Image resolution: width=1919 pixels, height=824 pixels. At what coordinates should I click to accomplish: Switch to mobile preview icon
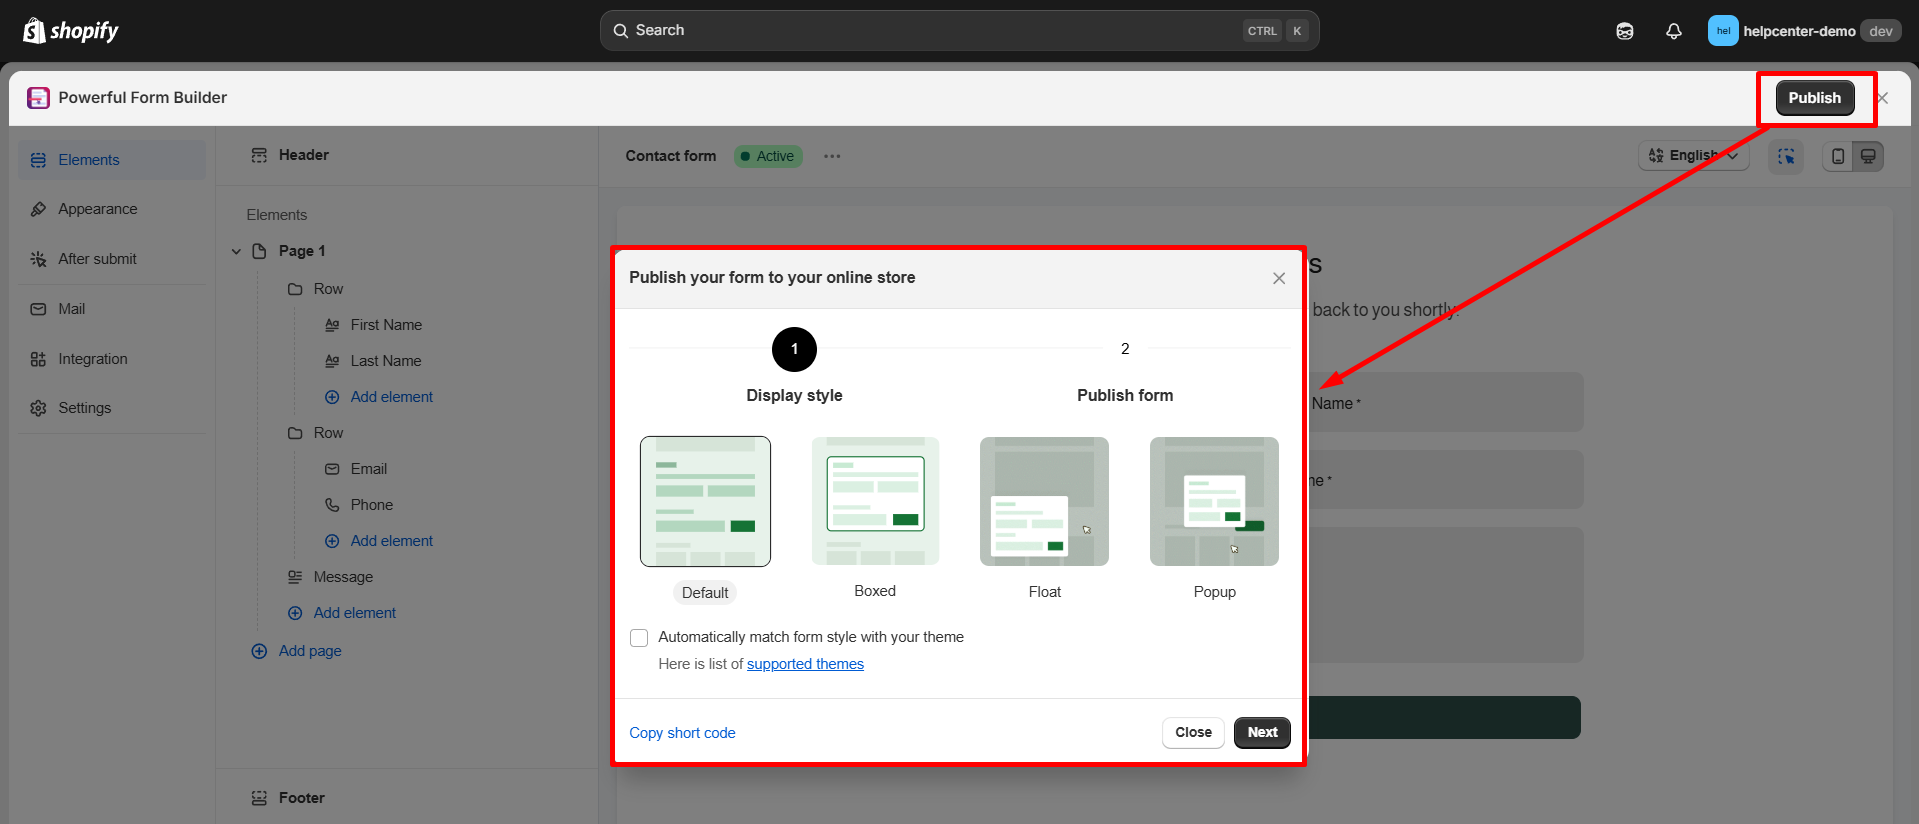click(1838, 156)
